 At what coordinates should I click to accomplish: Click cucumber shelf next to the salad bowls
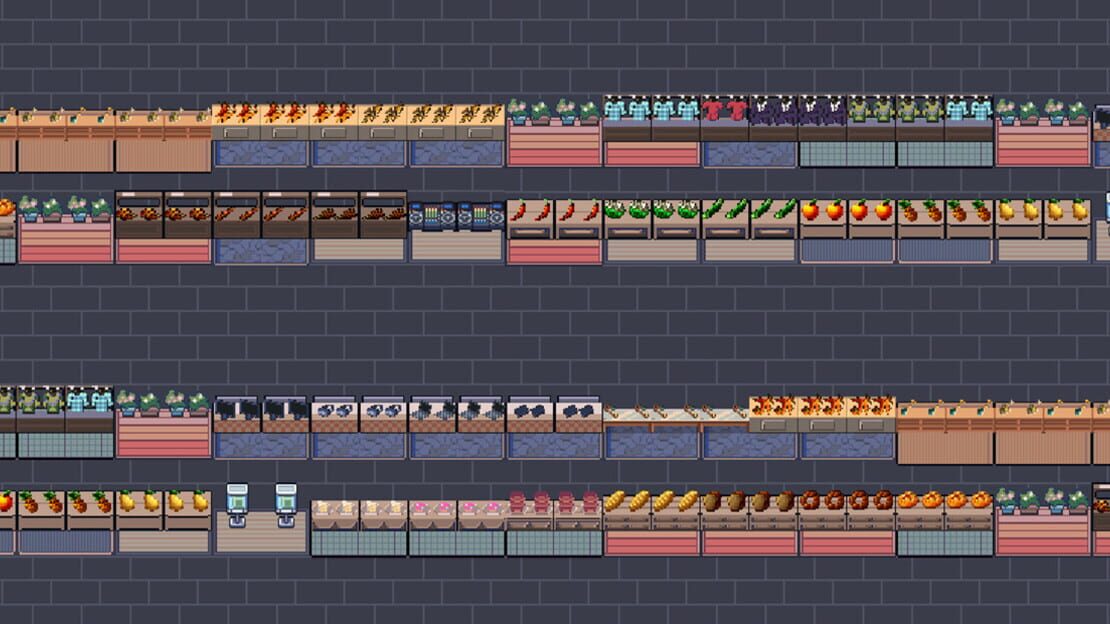click(749, 231)
